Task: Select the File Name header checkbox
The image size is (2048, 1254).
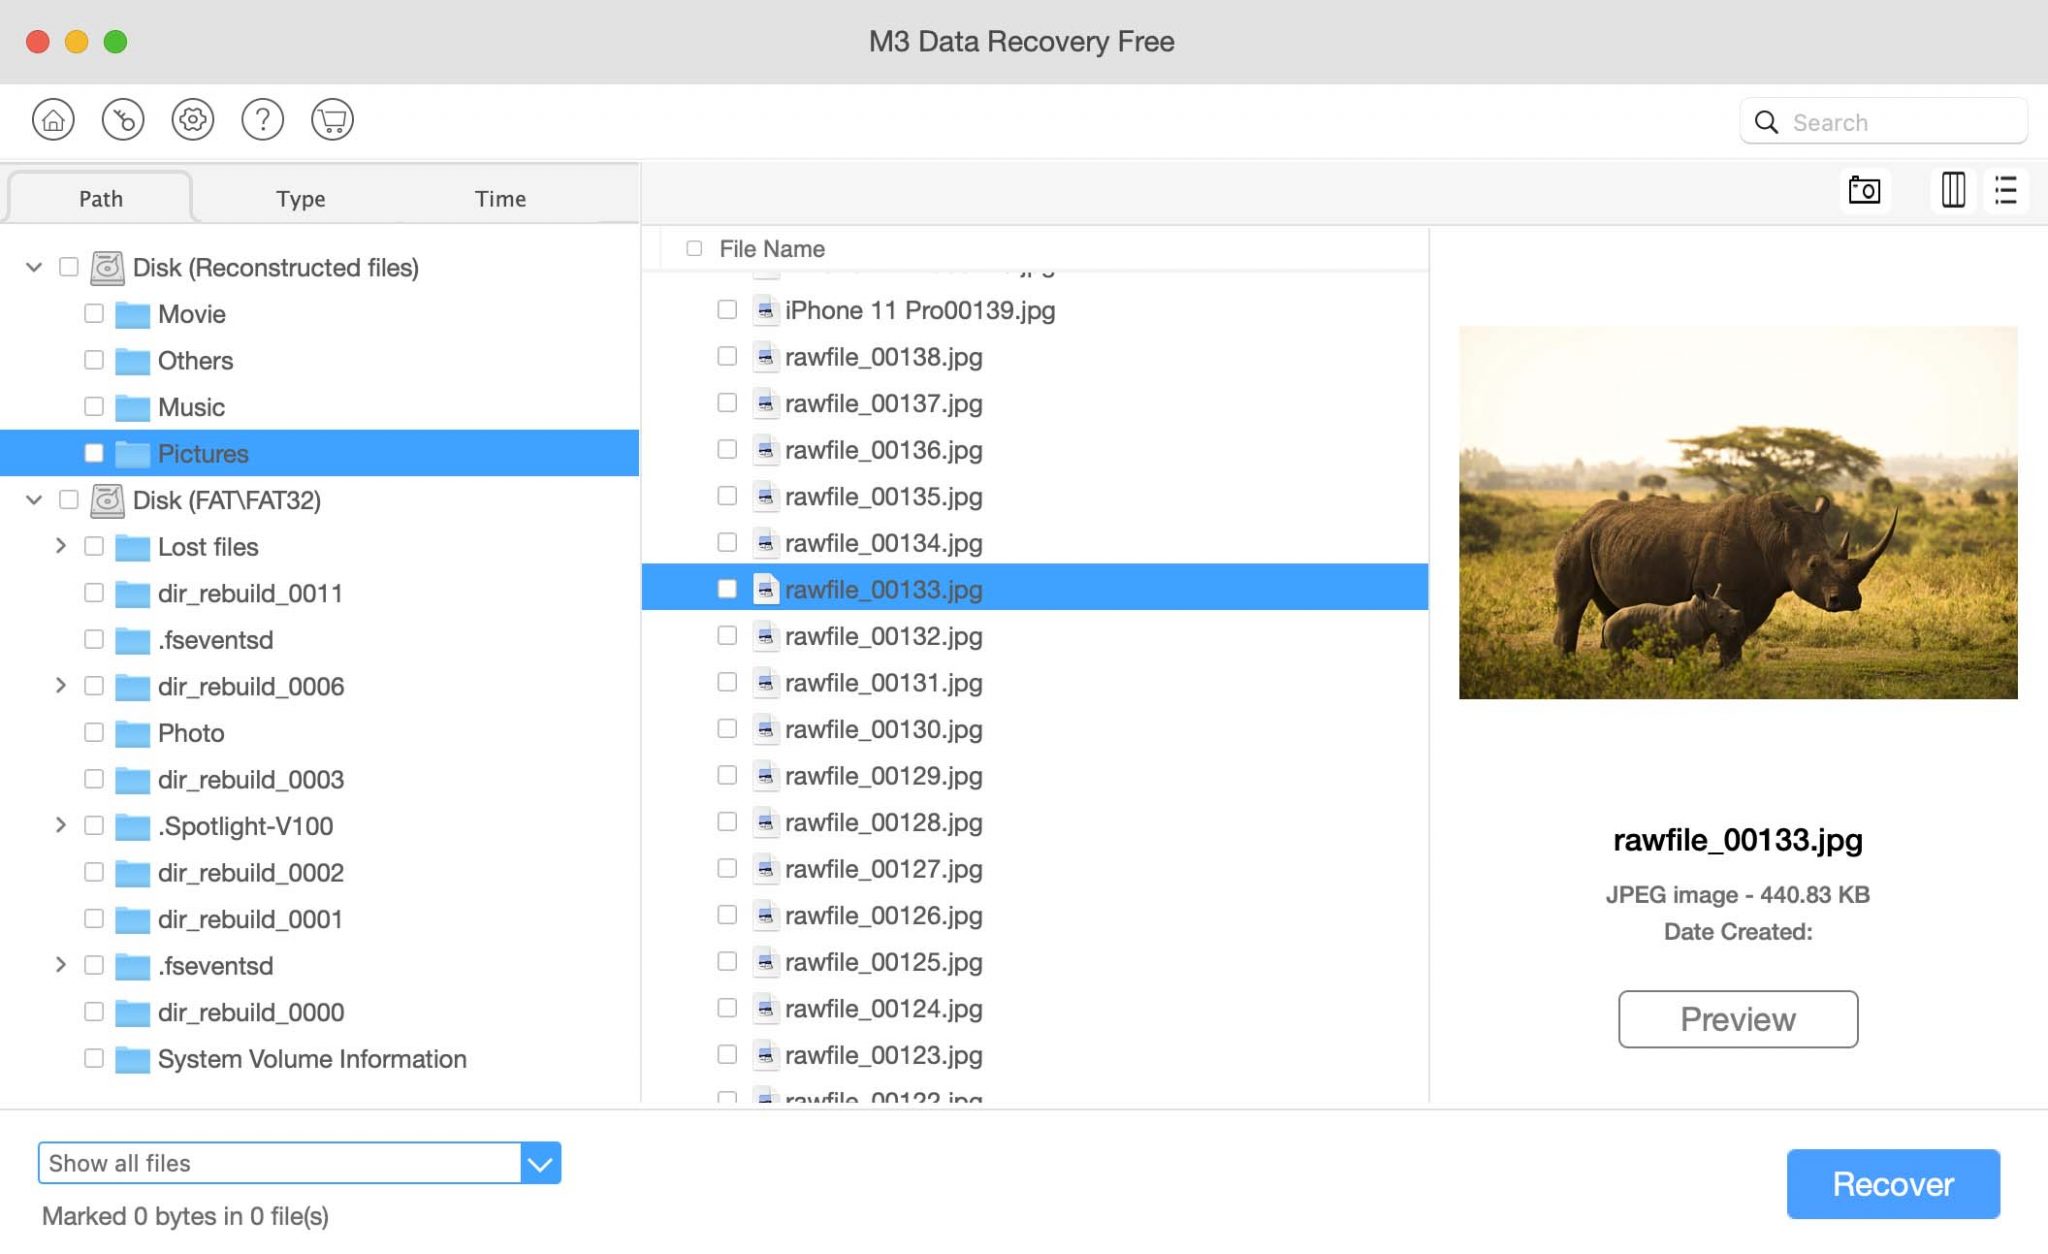Action: click(693, 248)
